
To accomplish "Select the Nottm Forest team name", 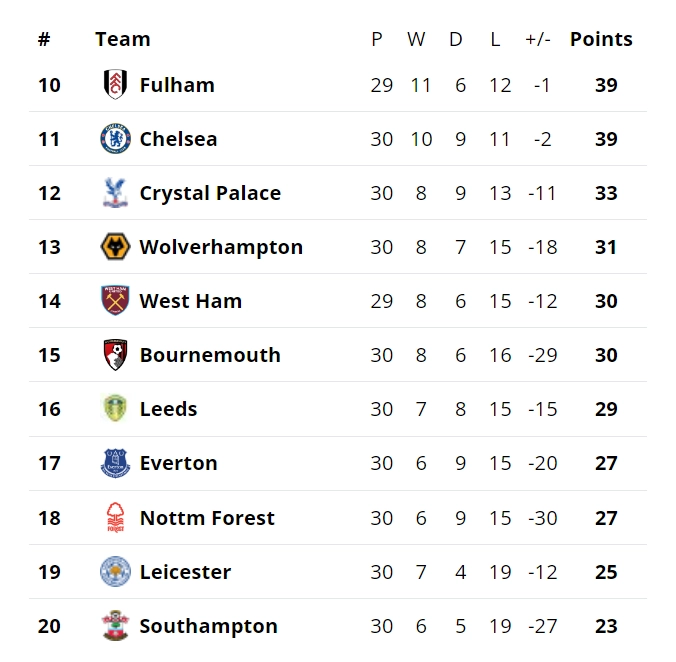I will click(207, 518).
